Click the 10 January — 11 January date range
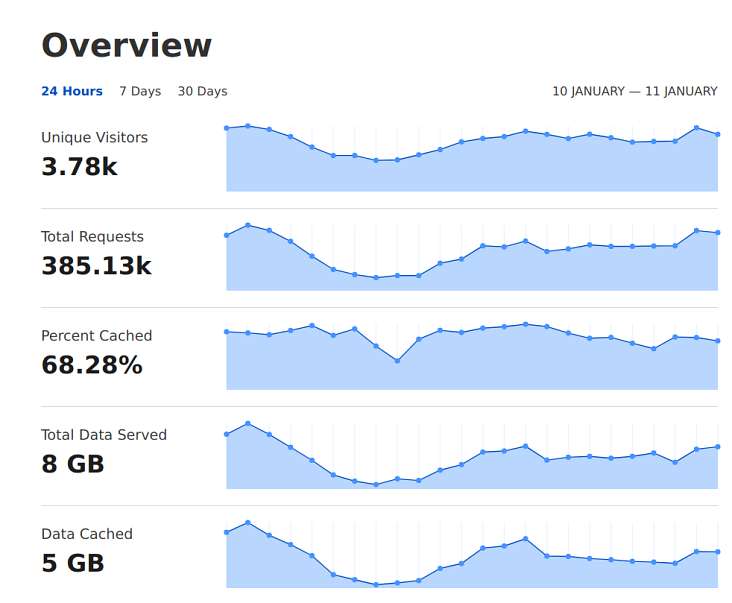732x603 pixels. (635, 91)
